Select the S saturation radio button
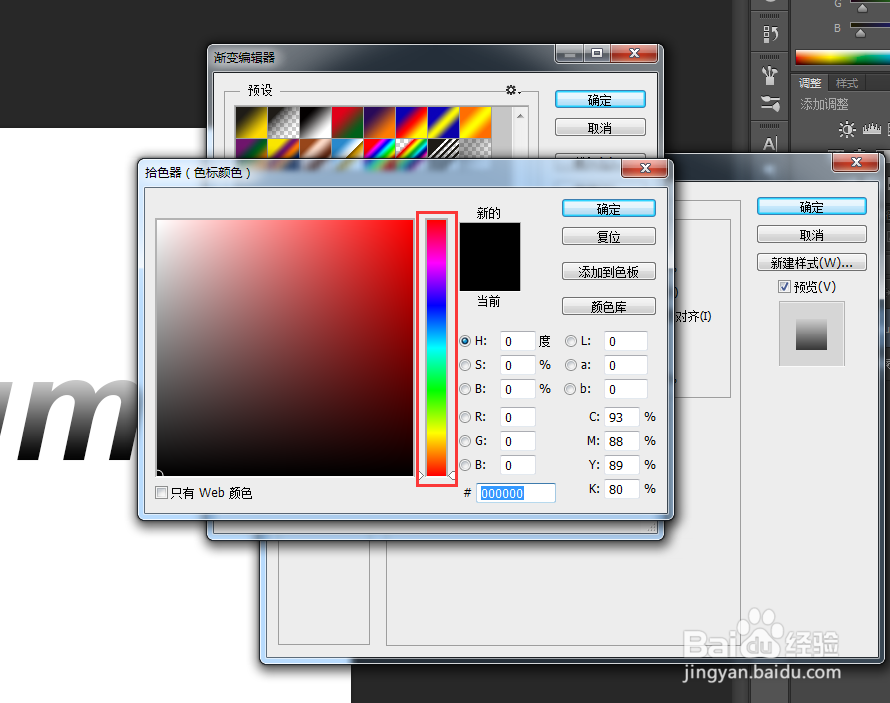Image resolution: width=890 pixels, height=703 pixels. click(465, 365)
